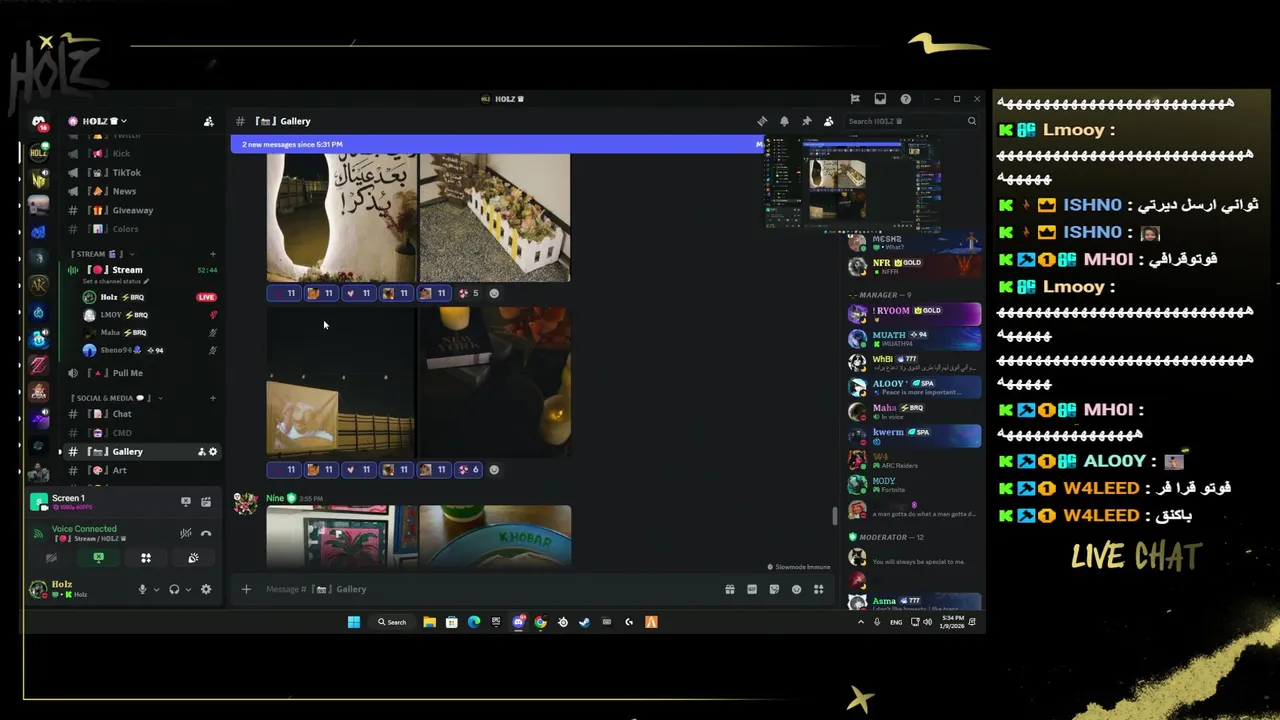Start an activity in voice panel
This screenshot has width=1280, height=720.
click(146, 558)
